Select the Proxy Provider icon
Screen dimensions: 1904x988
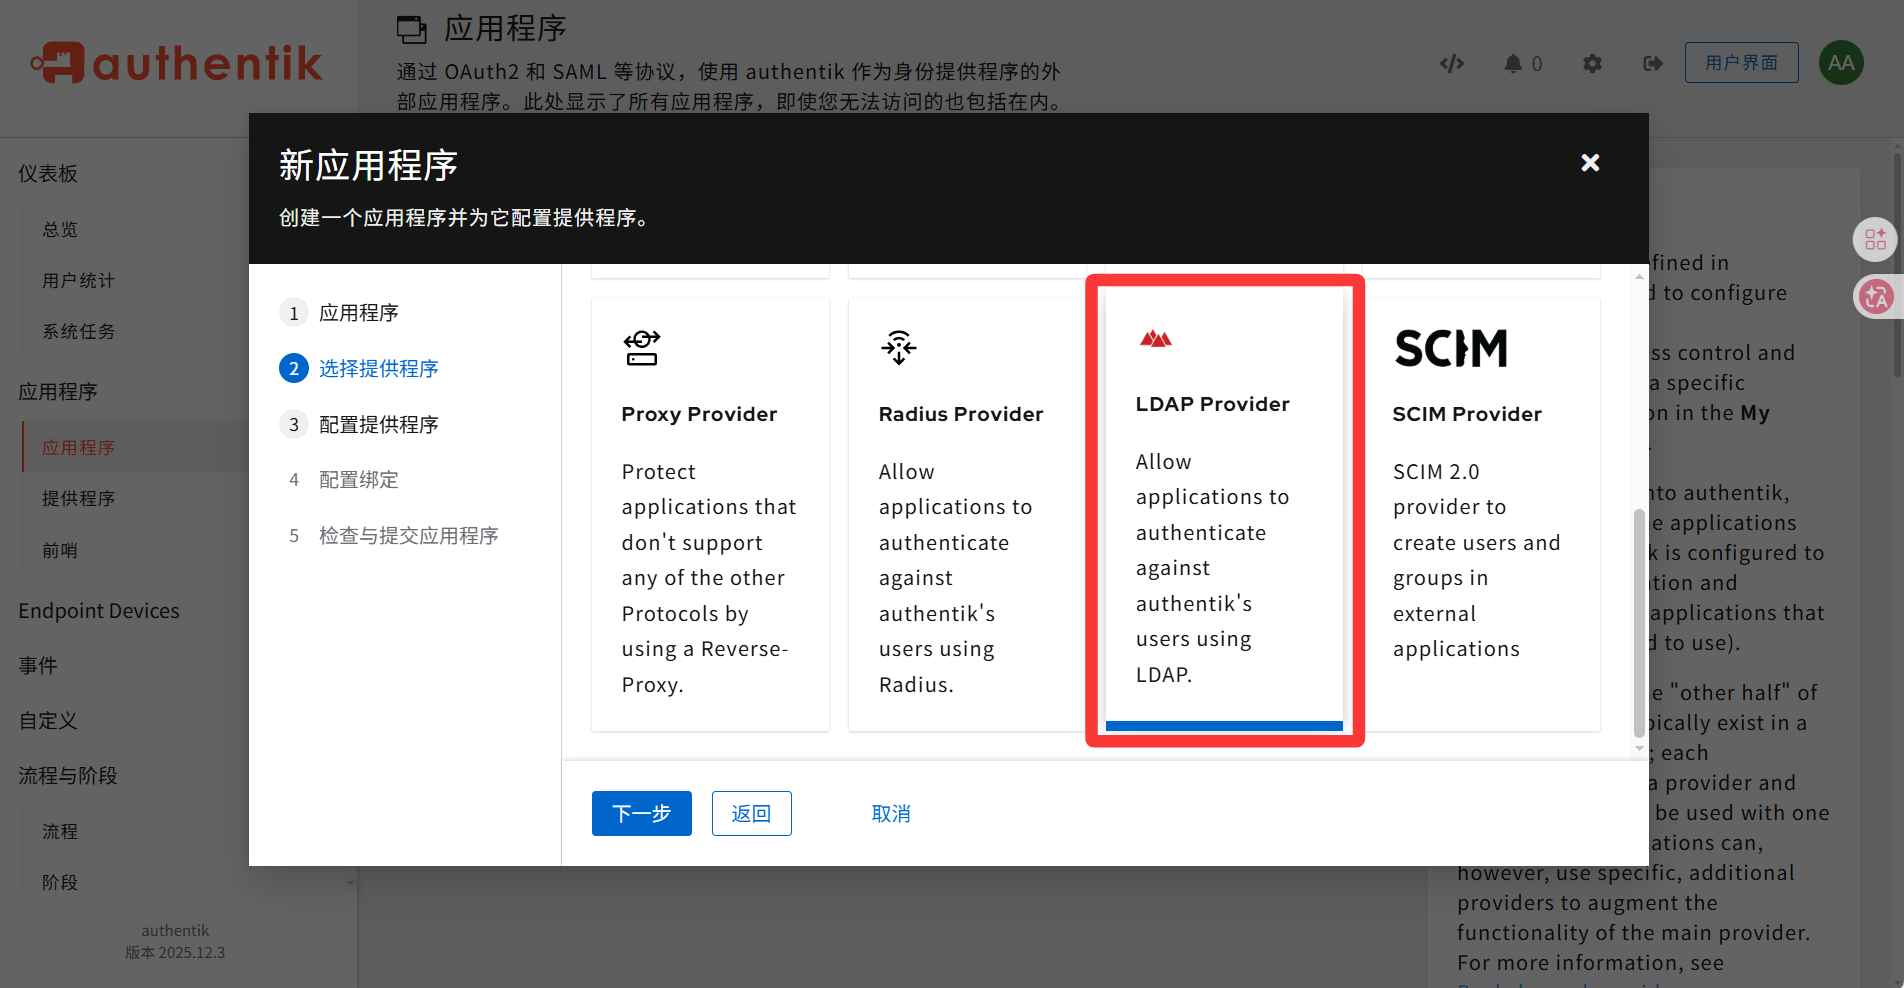tap(642, 348)
